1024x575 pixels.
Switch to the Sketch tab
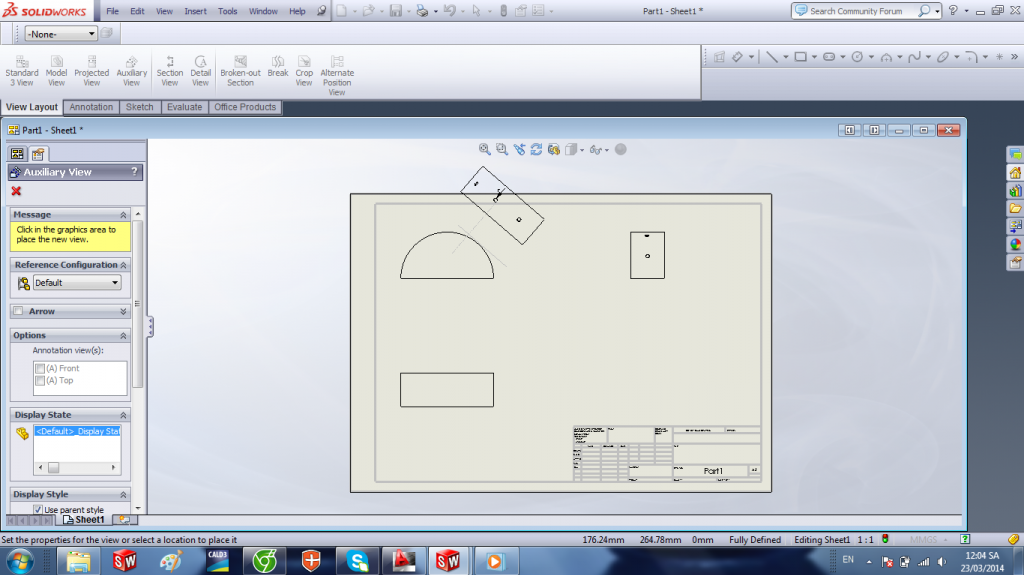140,107
